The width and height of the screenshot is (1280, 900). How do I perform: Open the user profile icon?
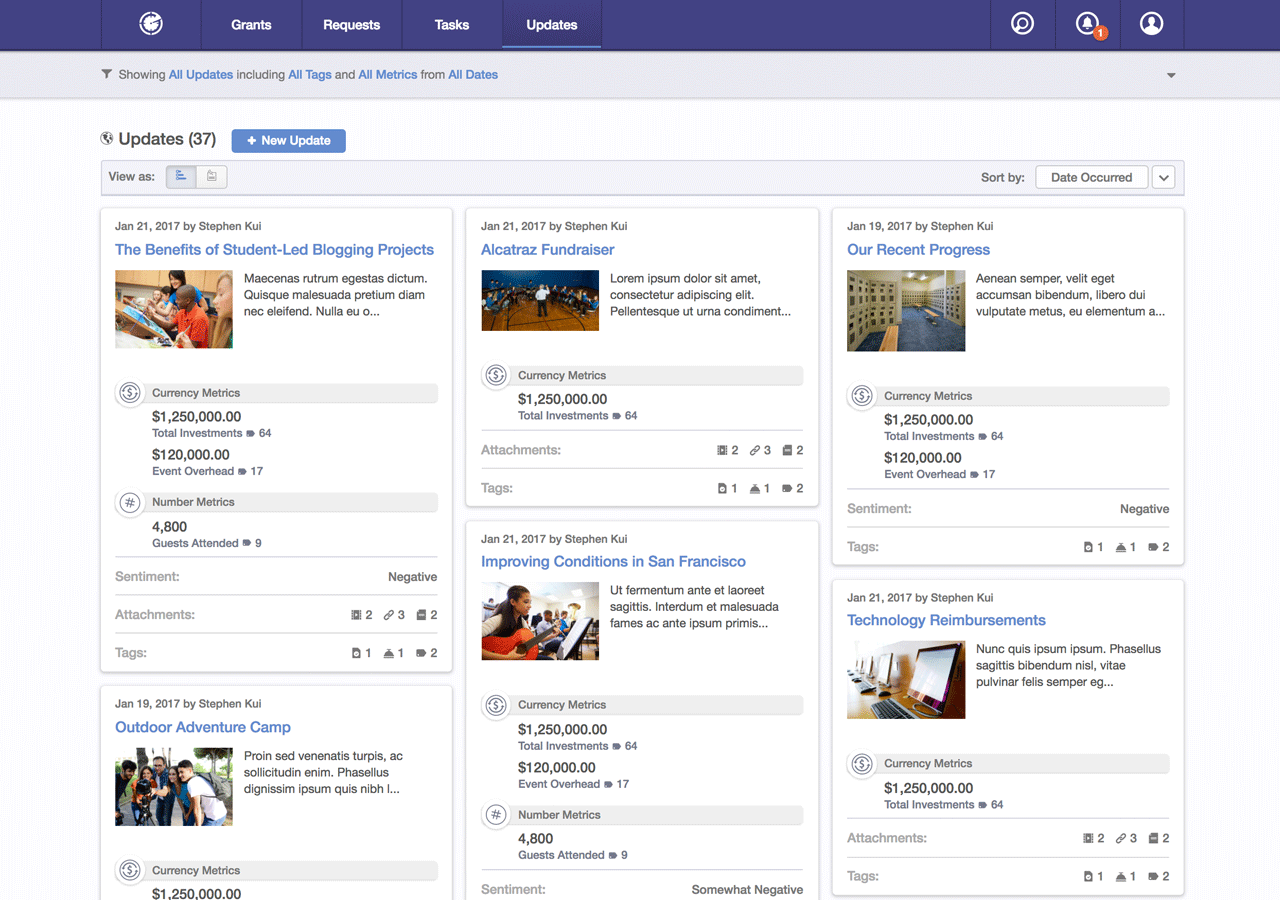click(x=1152, y=24)
